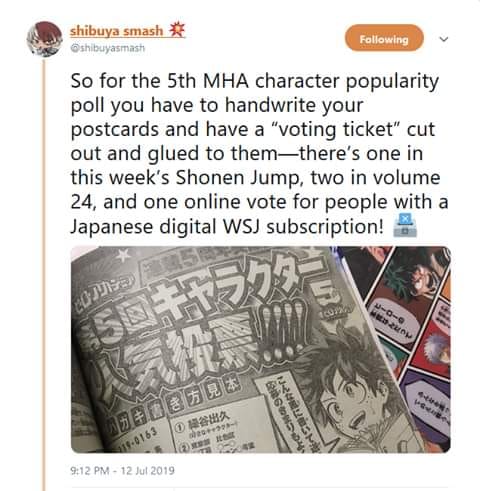
Task: Click the star graphic at the photo's top
Action: click(x=123, y=255)
